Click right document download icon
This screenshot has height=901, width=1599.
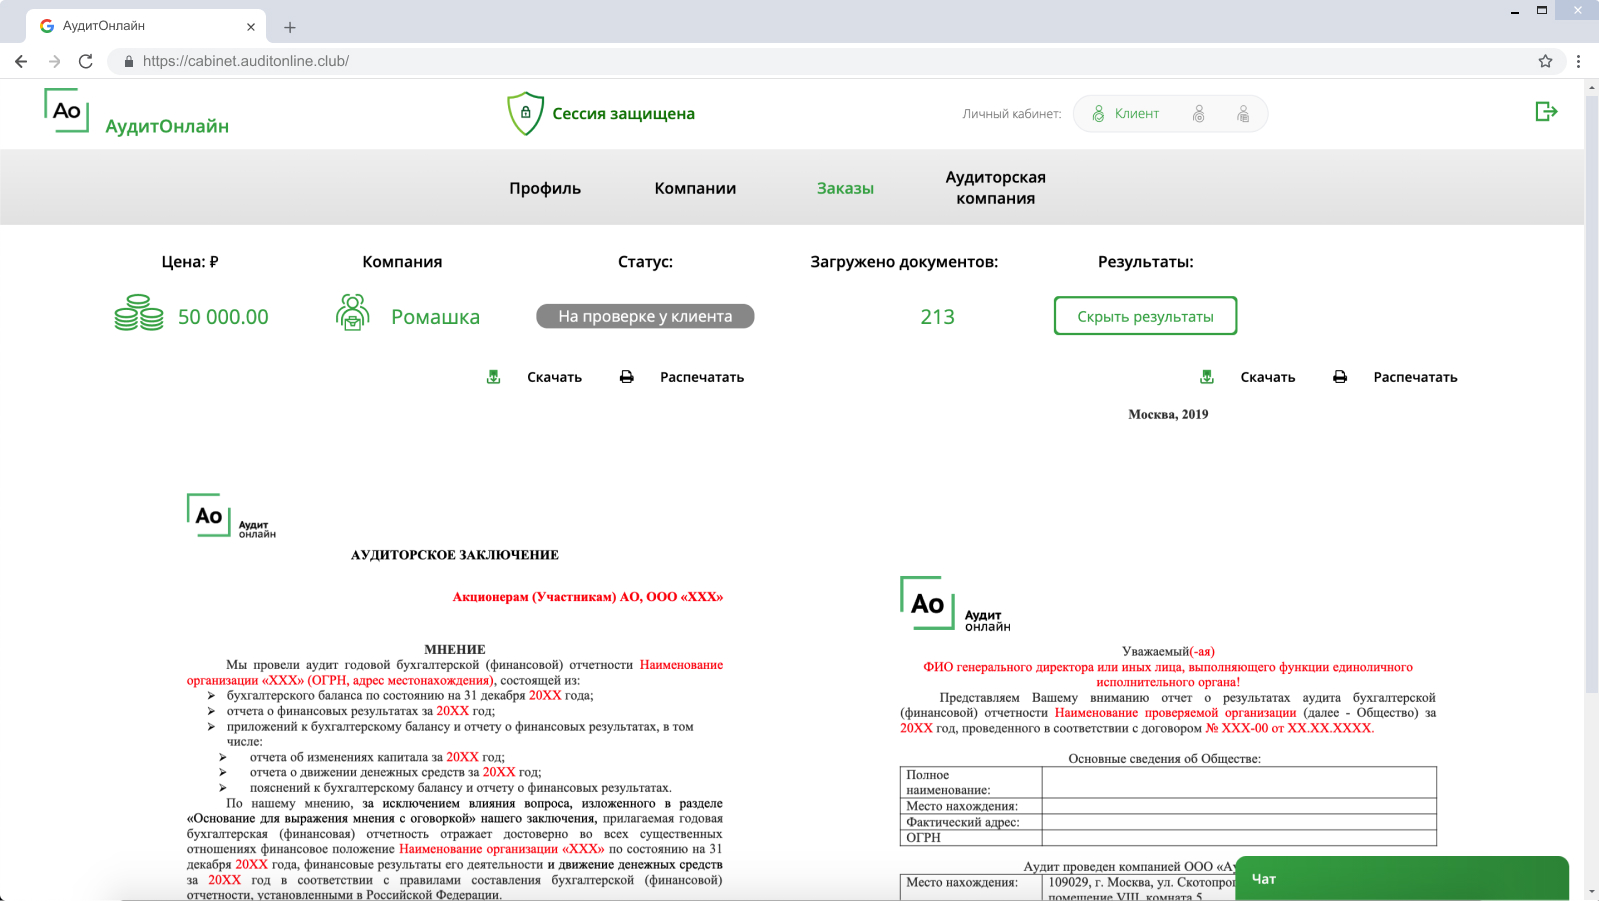[1207, 377]
